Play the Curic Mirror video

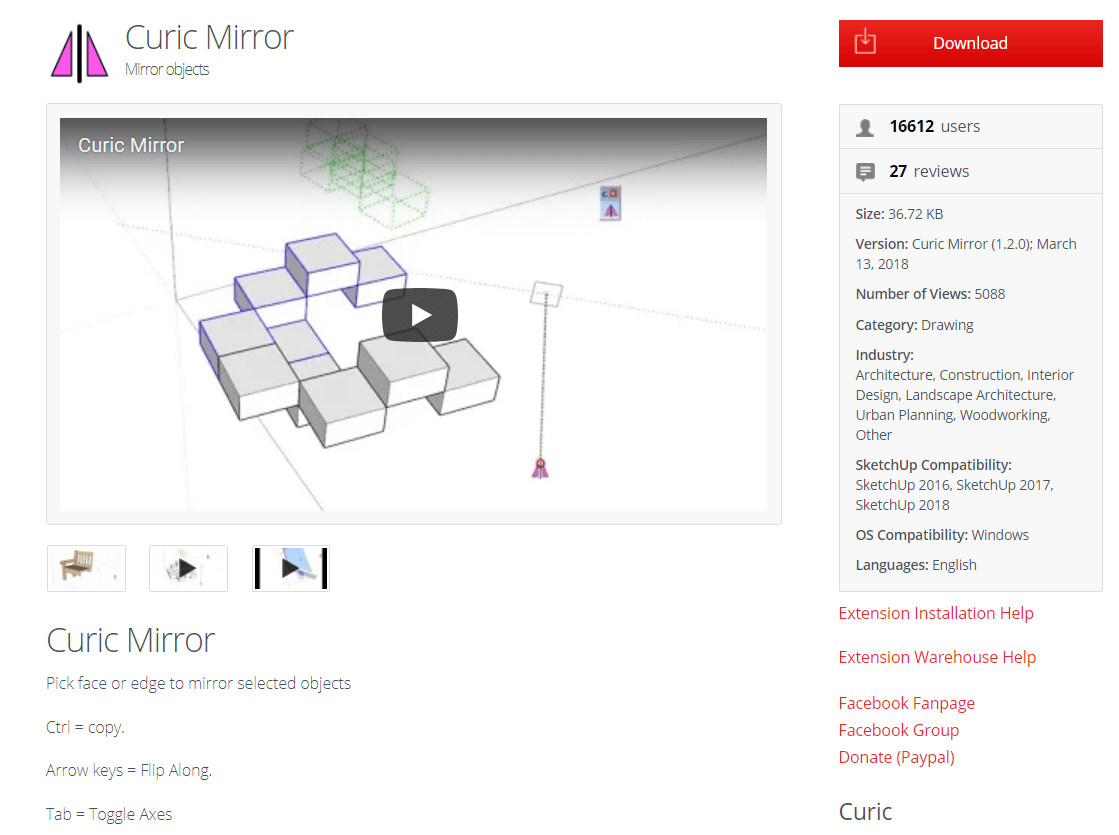[420, 315]
